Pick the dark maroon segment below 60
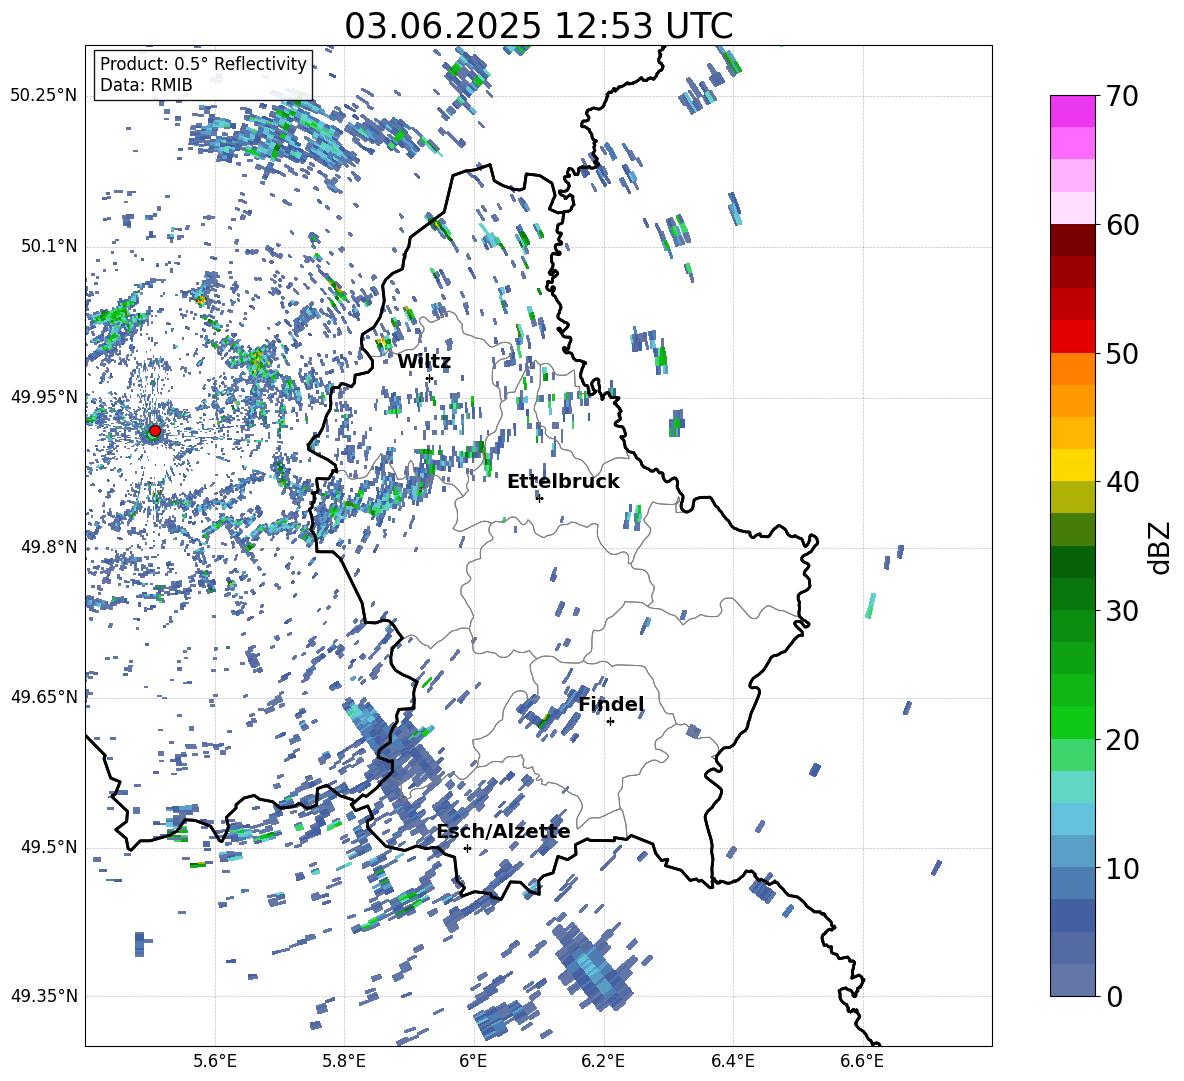The width and height of the screenshot is (1184, 1081). tap(1072, 240)
